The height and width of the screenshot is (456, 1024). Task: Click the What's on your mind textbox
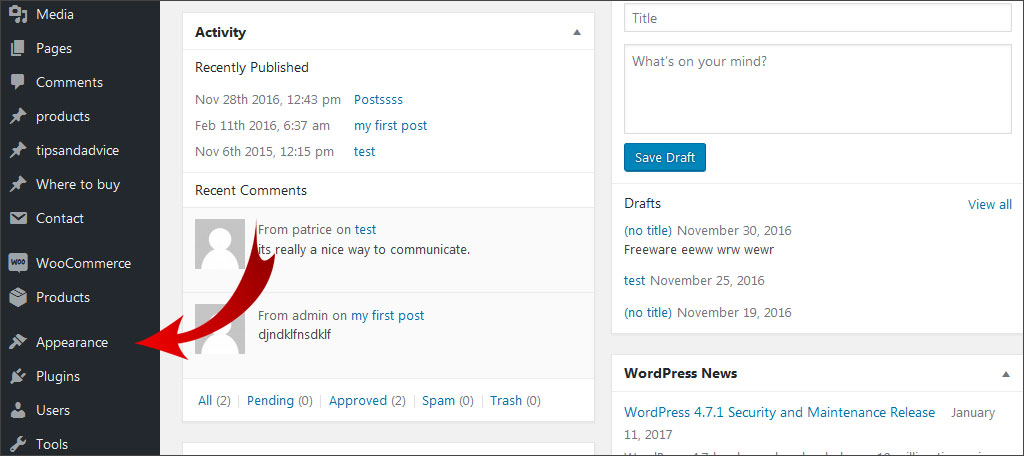817,88
